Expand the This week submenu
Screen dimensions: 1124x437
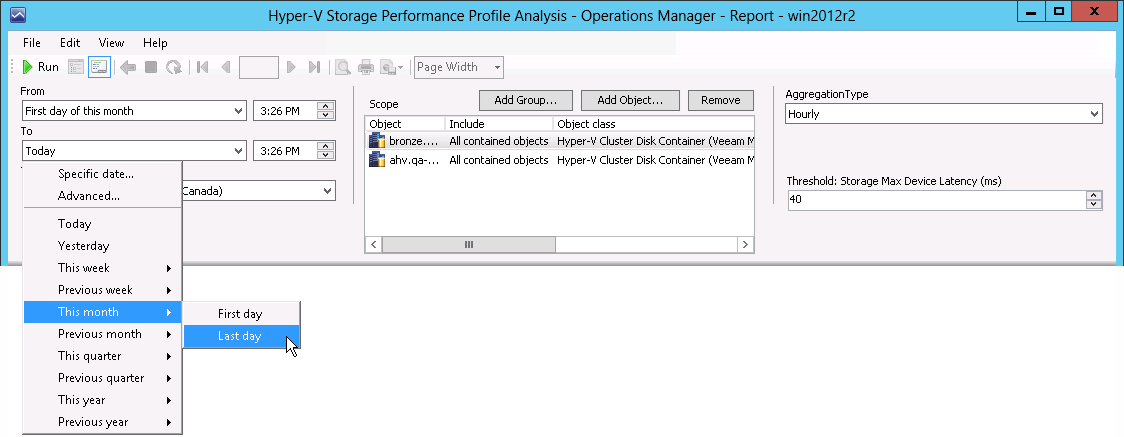(x=102, y=268)
